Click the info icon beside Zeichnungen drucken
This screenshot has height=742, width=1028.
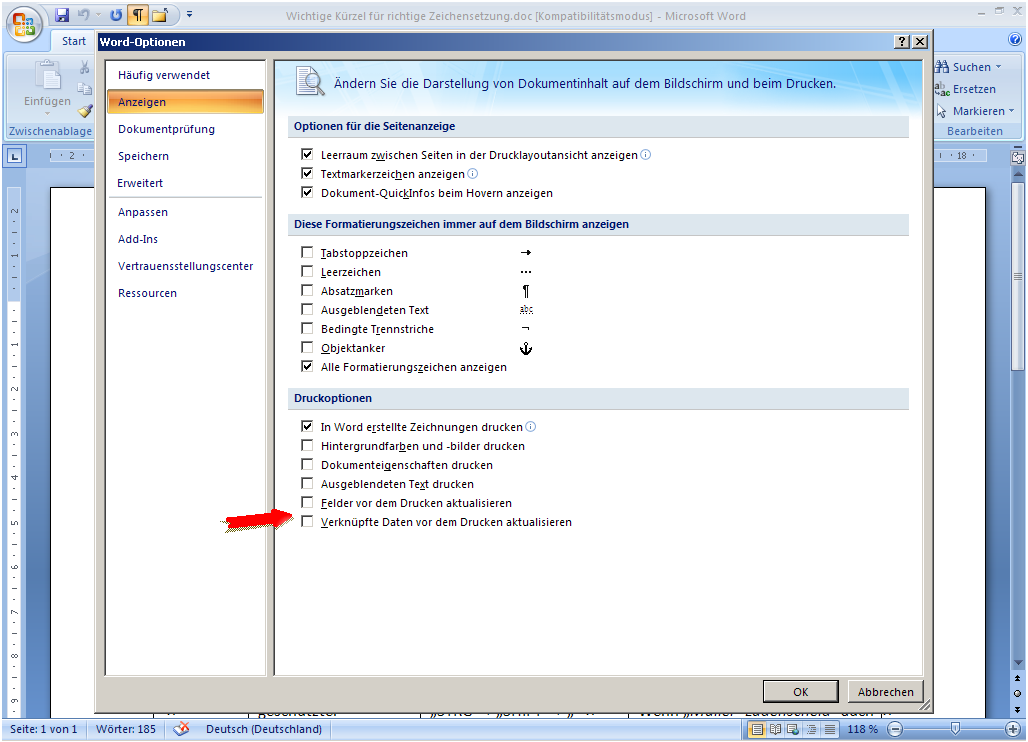[531, 427]
